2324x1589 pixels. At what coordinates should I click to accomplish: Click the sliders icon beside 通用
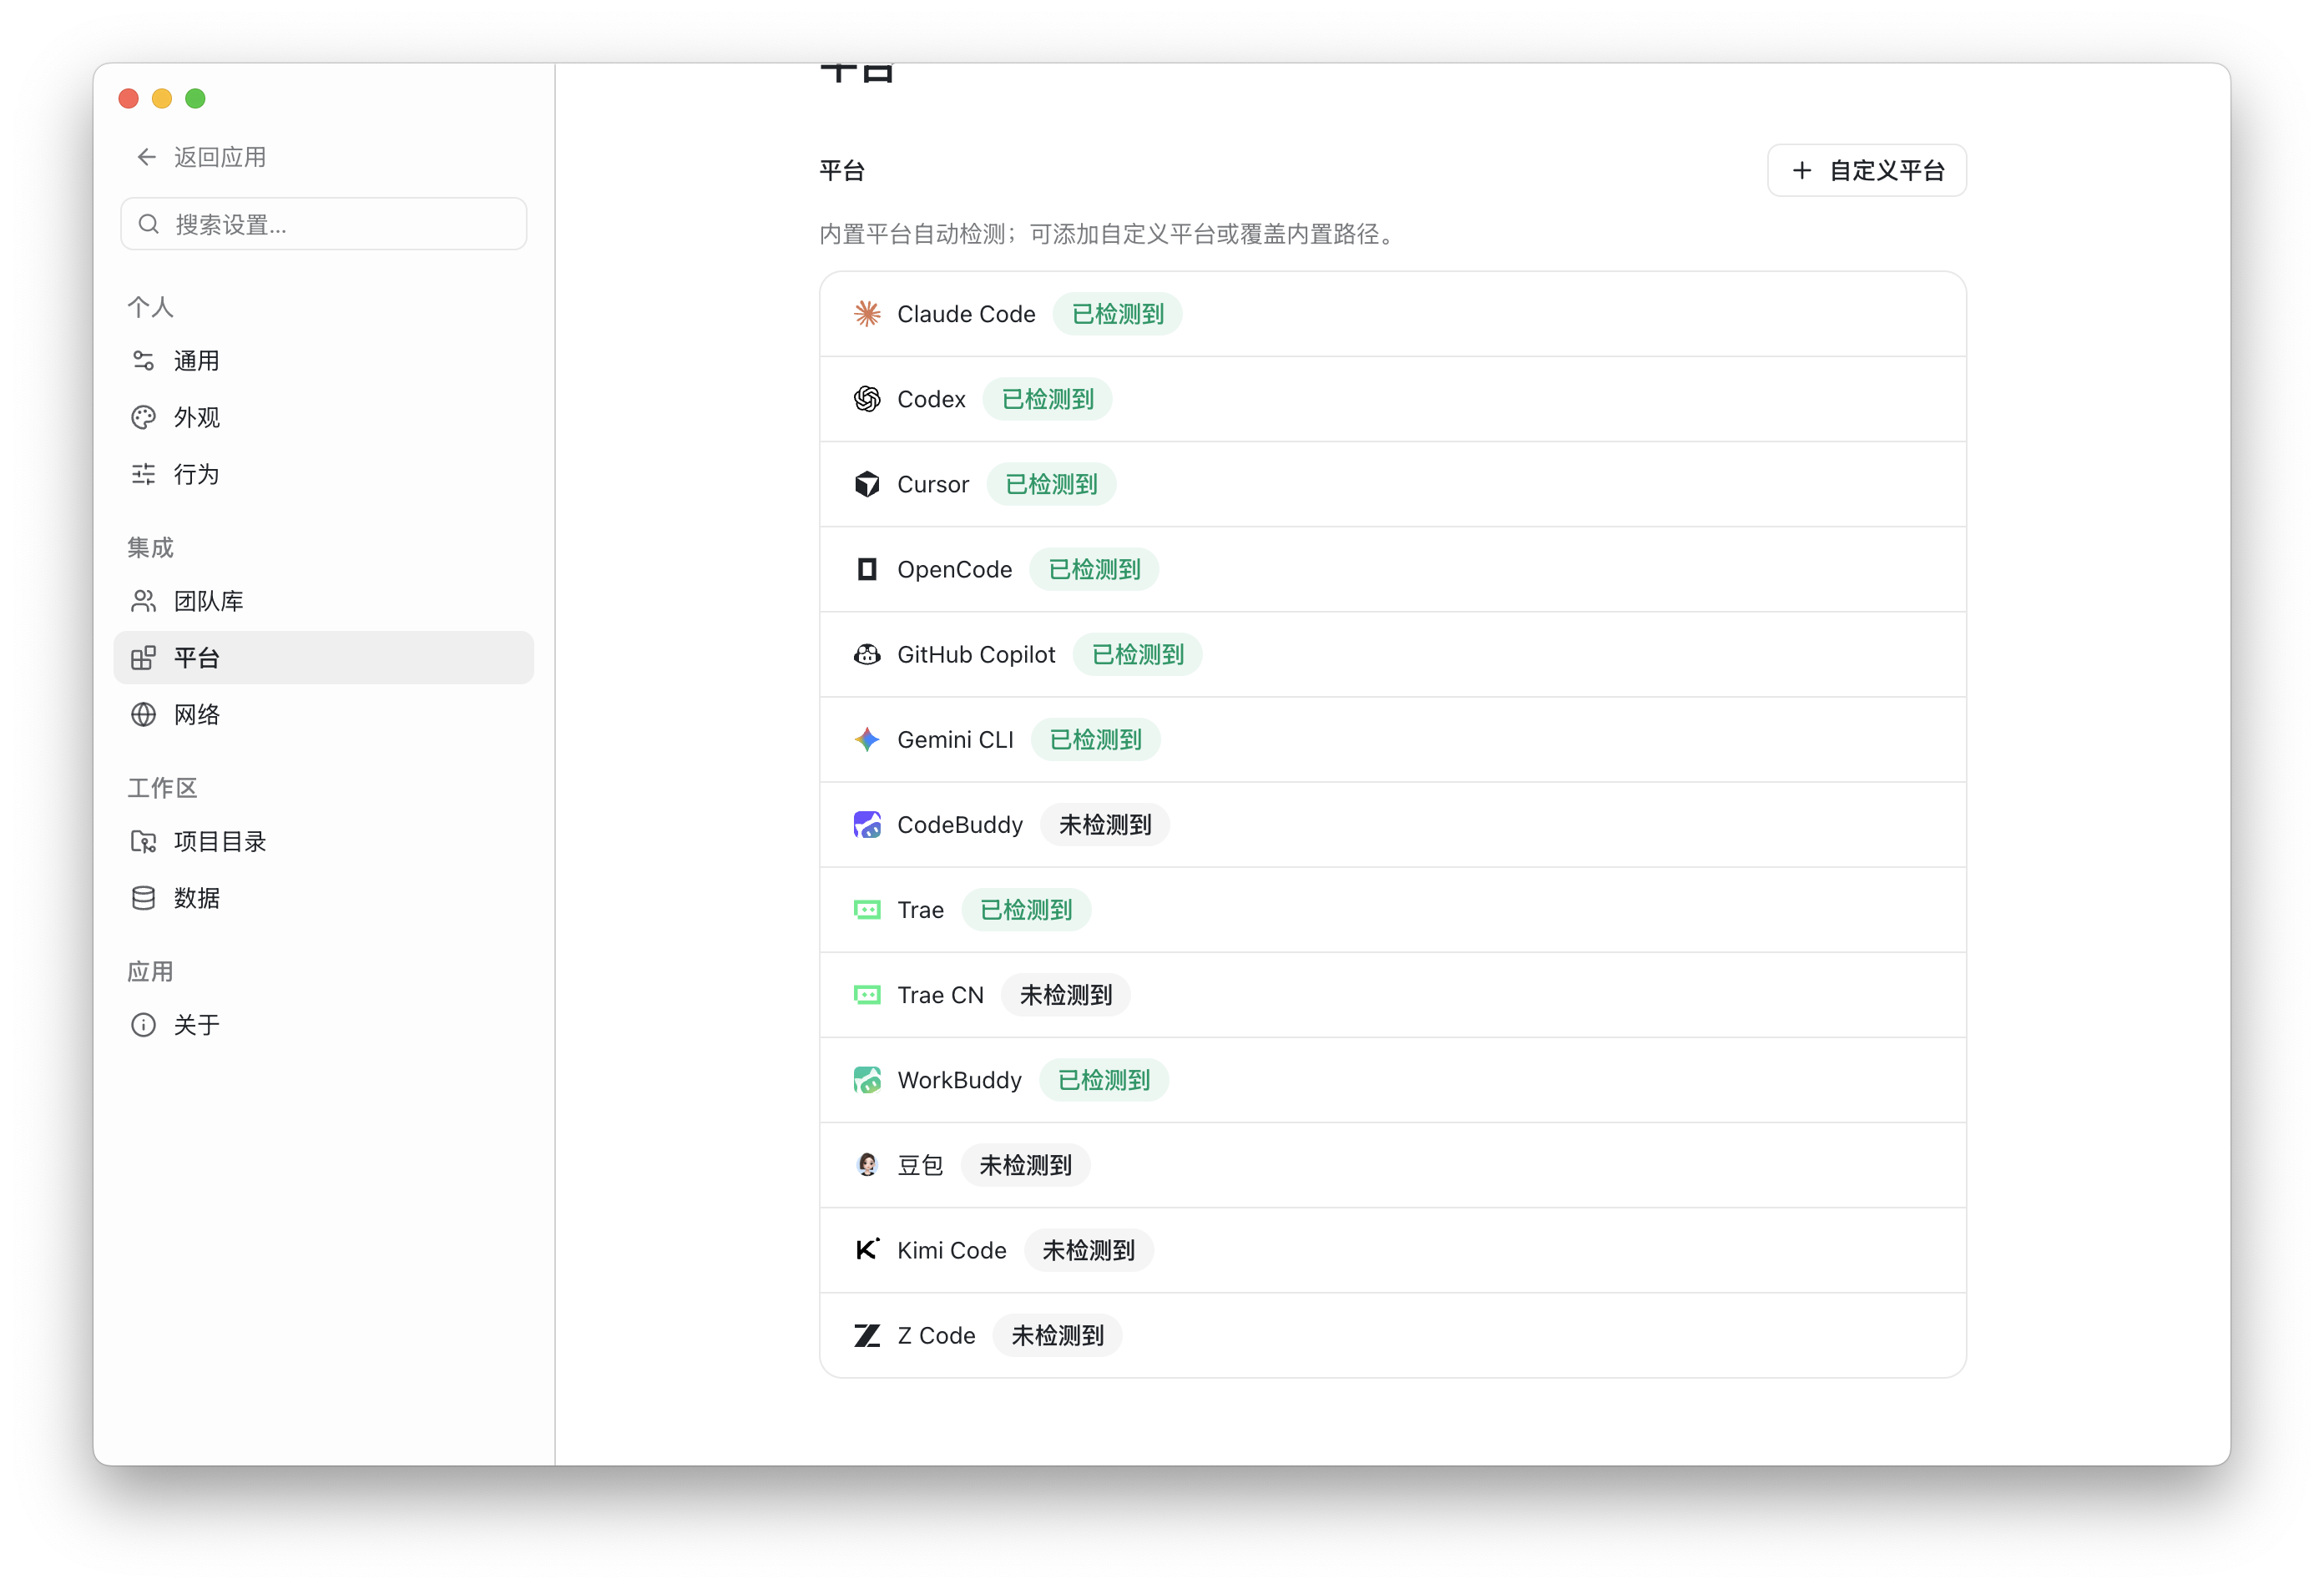[x=143, y=361]
